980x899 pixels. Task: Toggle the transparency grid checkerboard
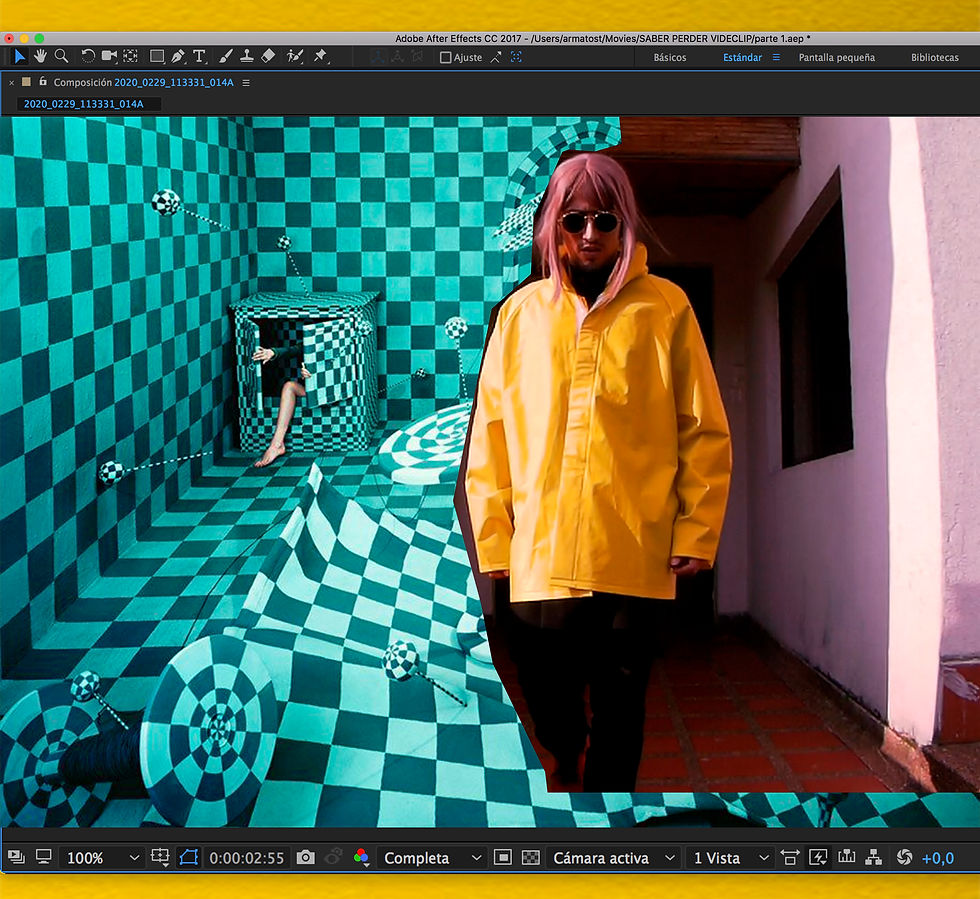point(531,857)
